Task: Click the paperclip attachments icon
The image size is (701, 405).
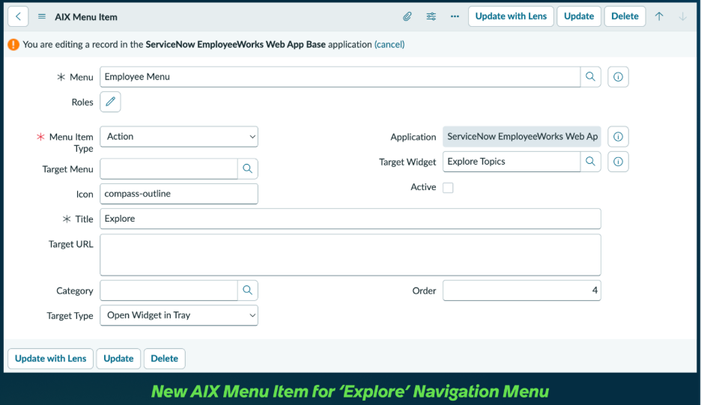Action: [x=407, y=17]
